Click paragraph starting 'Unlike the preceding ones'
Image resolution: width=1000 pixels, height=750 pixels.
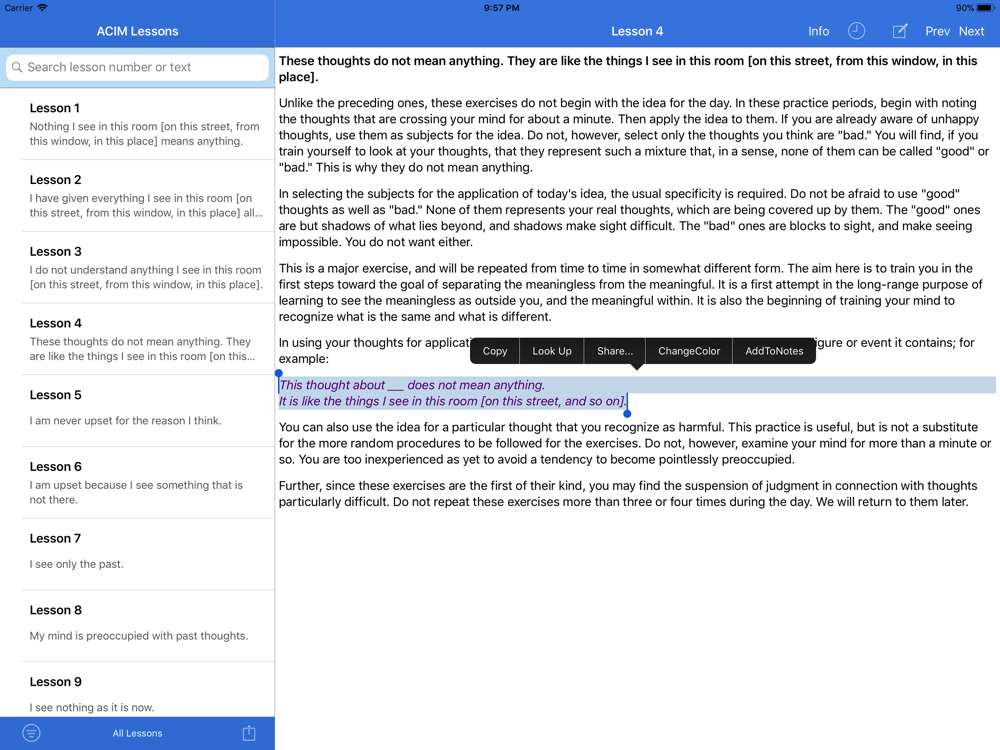[x=634, y=135]
